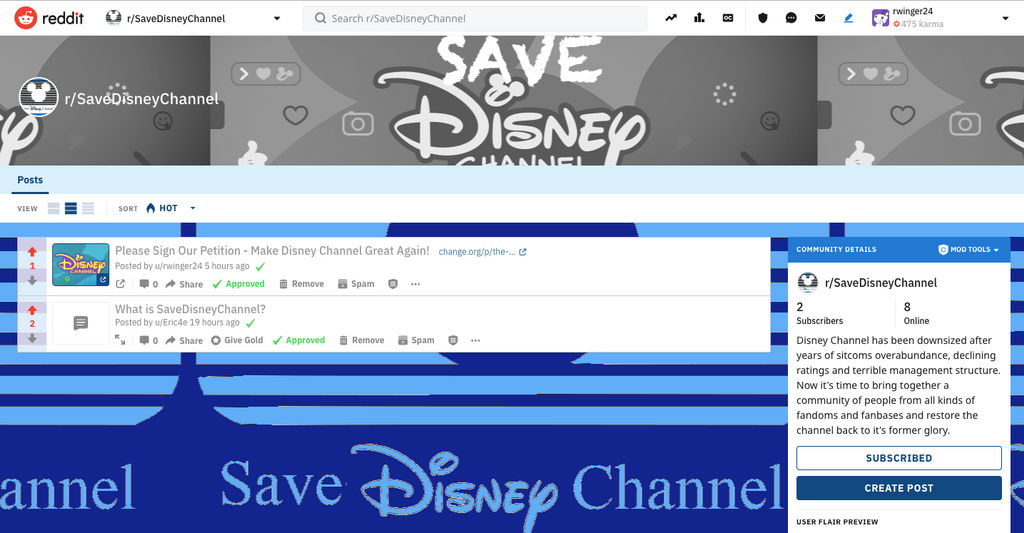This screenshot has width=1024, height=533.
Task: Mark What is SaveDisneyChannel post as Spam
Action: (x=416, y=340)
